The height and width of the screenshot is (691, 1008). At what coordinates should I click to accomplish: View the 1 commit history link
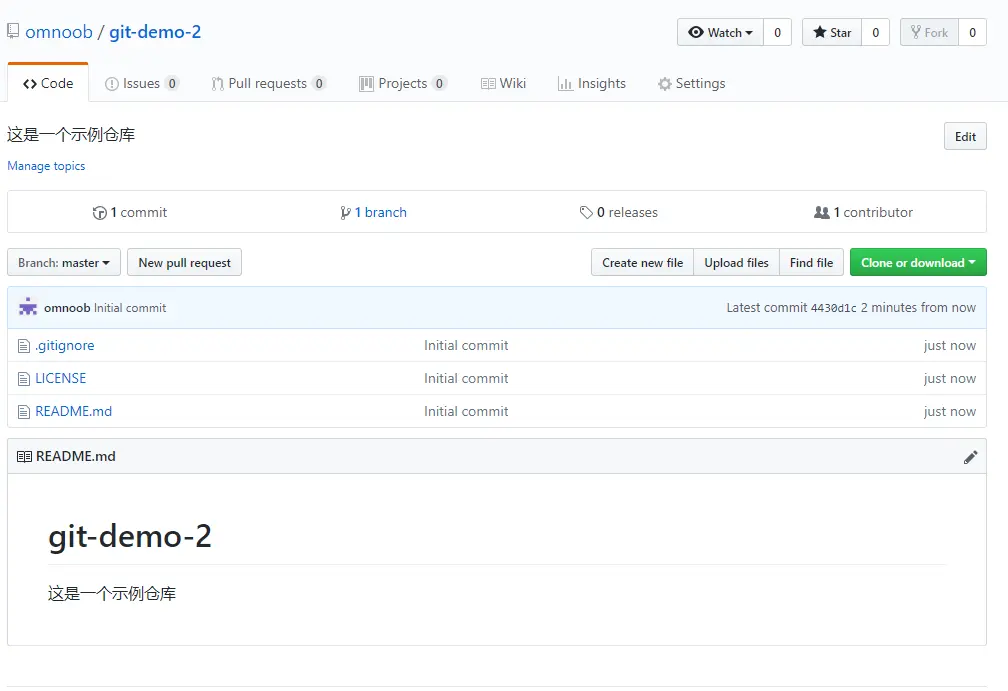coord(130,212)
